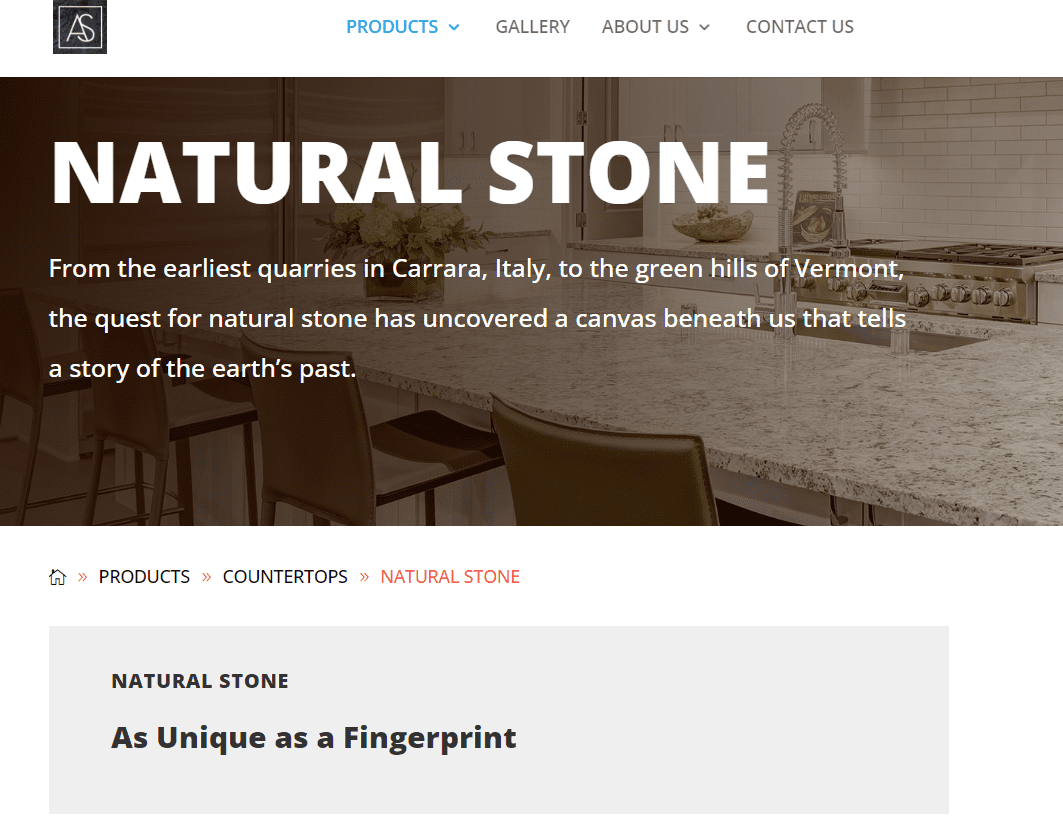Viewport: 1063px width, 817px height.
Task: Click the As Unique as a Fingerprint heading
Action: coord(313,738)
